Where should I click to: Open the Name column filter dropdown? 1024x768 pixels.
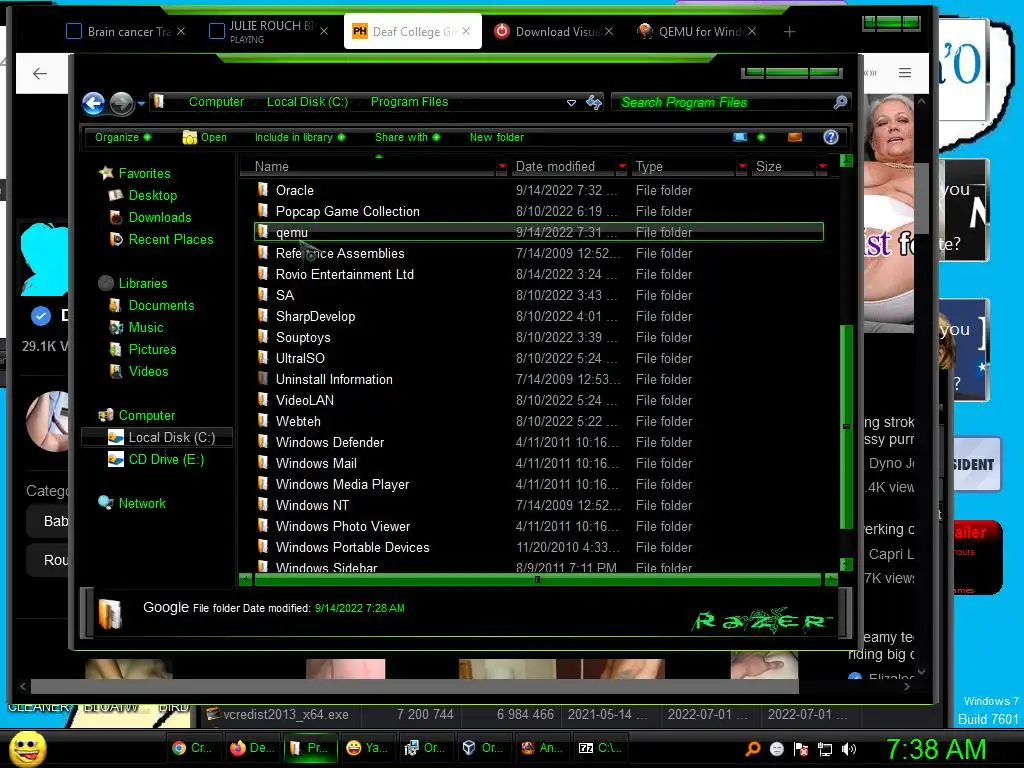tap(502, 167)
